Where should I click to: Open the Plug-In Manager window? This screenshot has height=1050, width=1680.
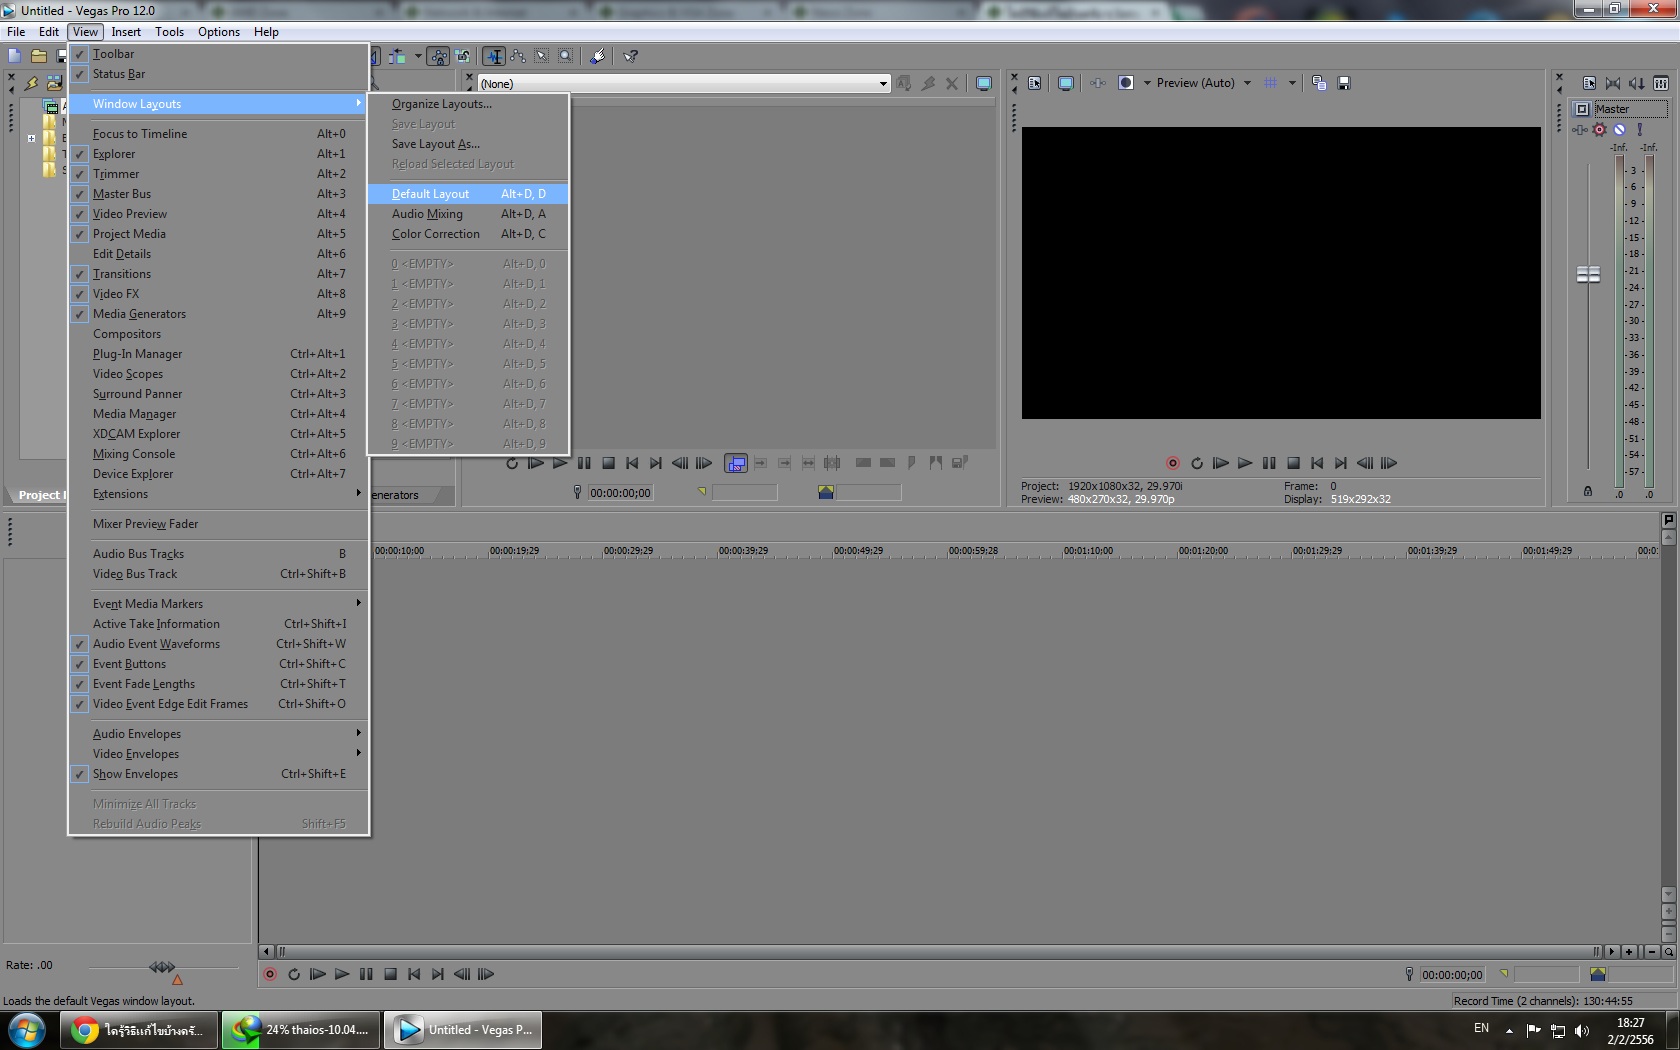coord(218,354)
